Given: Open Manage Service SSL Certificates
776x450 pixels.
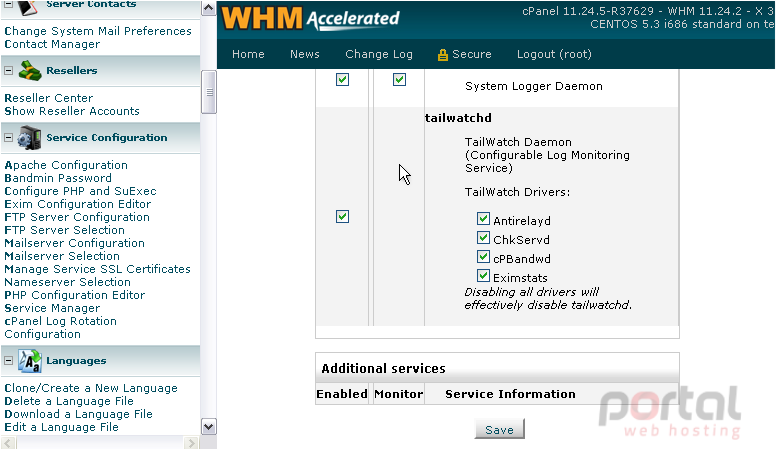Looking at the screenshot, I should coord(97,269).
